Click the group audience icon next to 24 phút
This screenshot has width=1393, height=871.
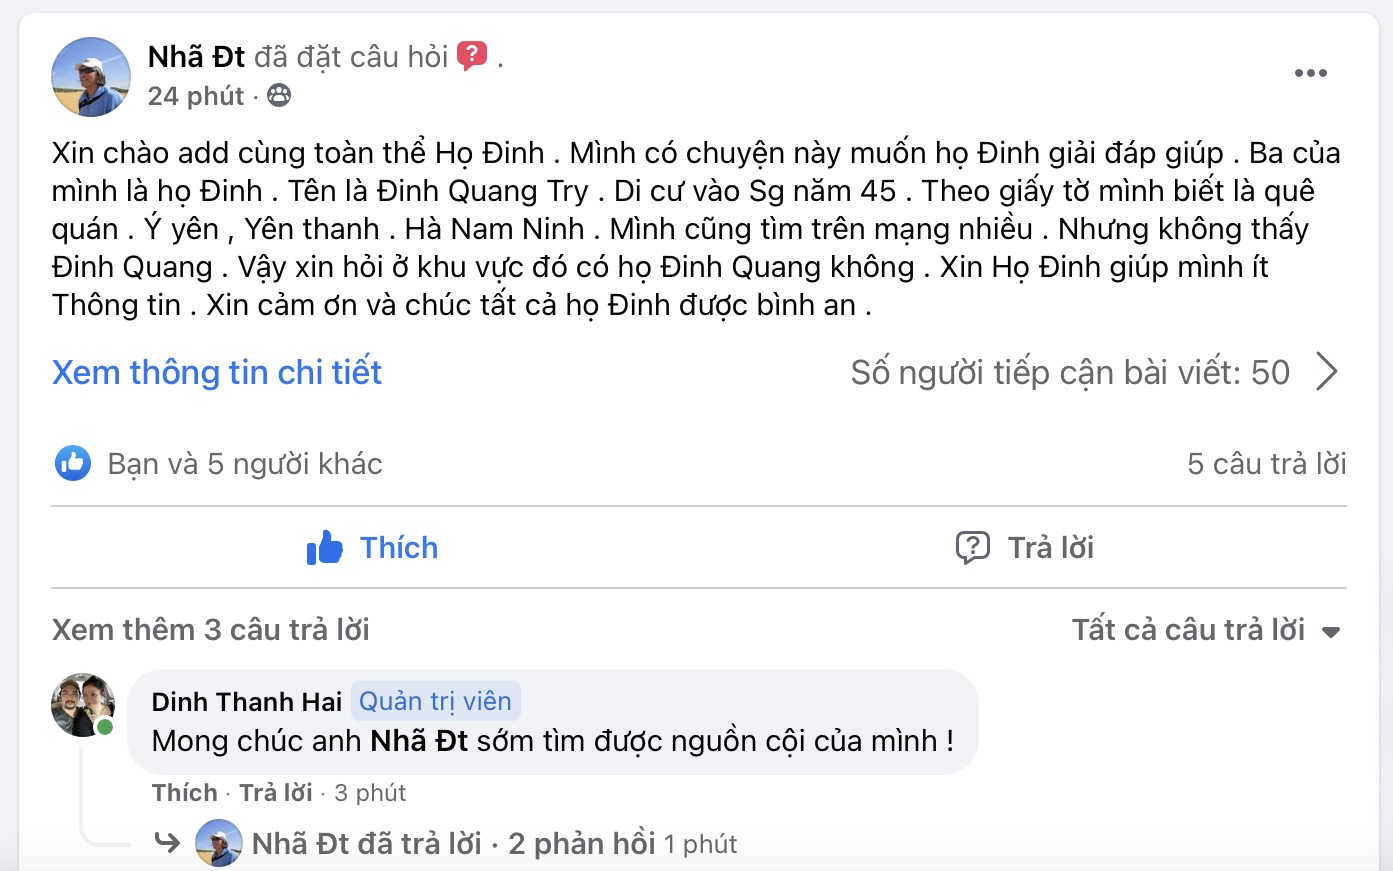pos(279,96)
